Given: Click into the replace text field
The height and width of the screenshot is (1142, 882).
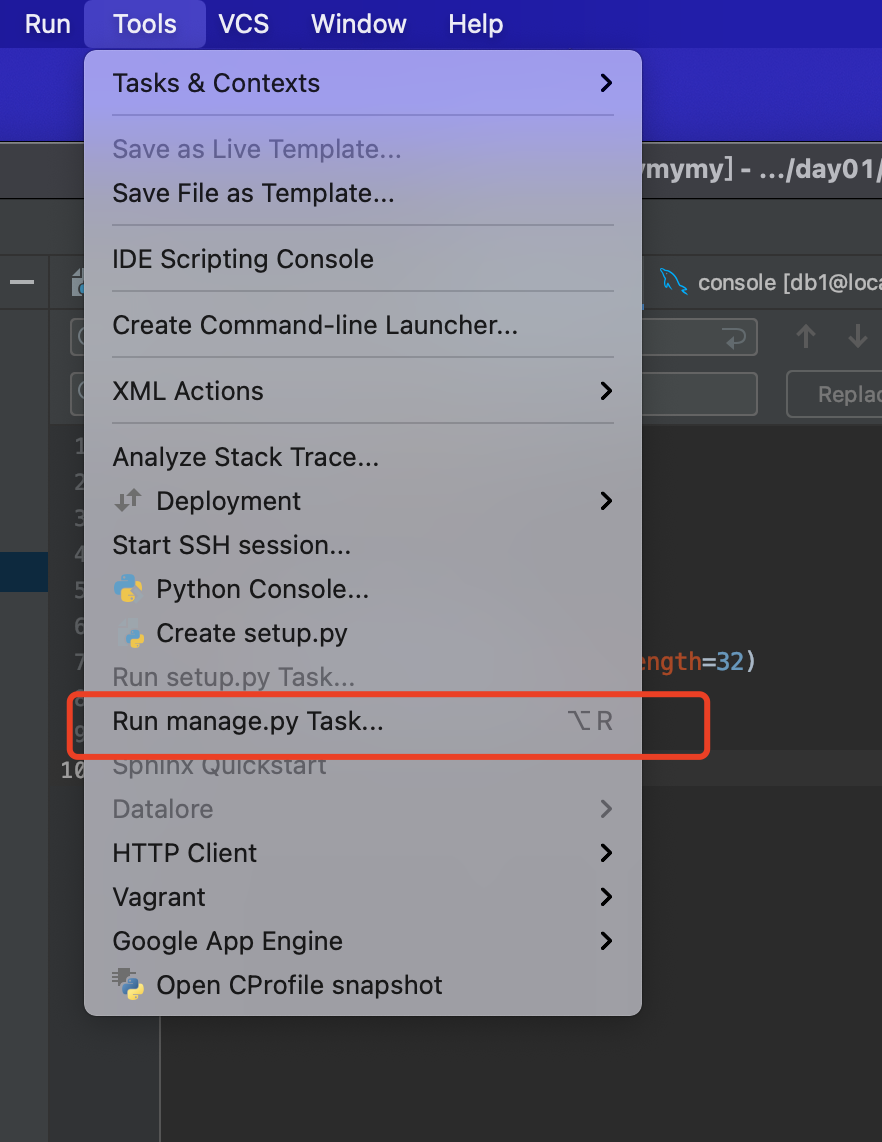Looking at the screenshot, I should coord(700,394).
